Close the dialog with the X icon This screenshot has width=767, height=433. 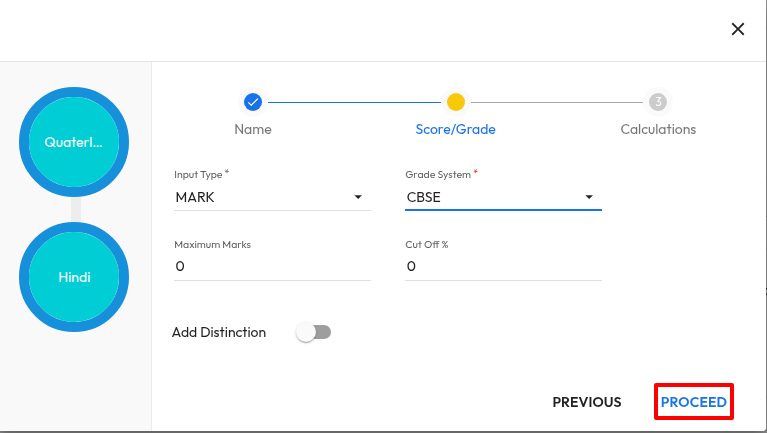pyautogui.click(x=738, y=29)
